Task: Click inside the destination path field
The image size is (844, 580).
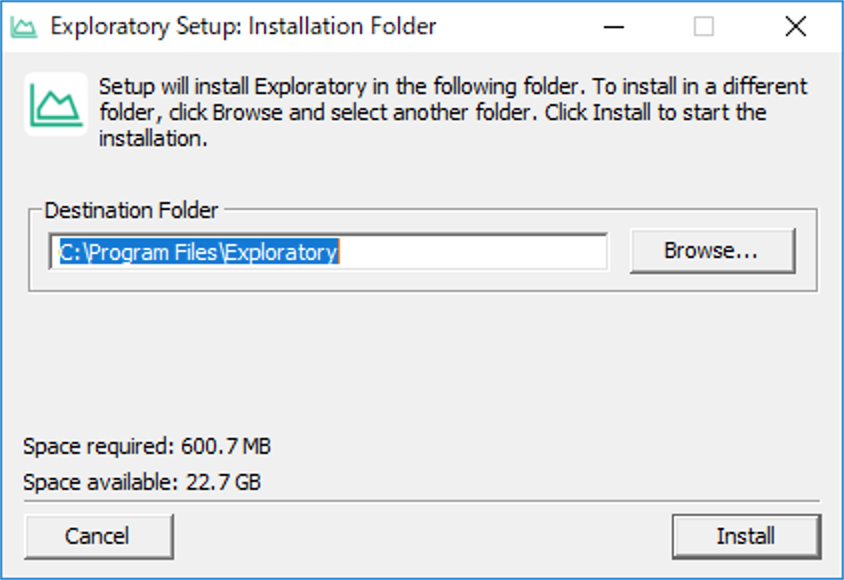Action: [328, 252]
